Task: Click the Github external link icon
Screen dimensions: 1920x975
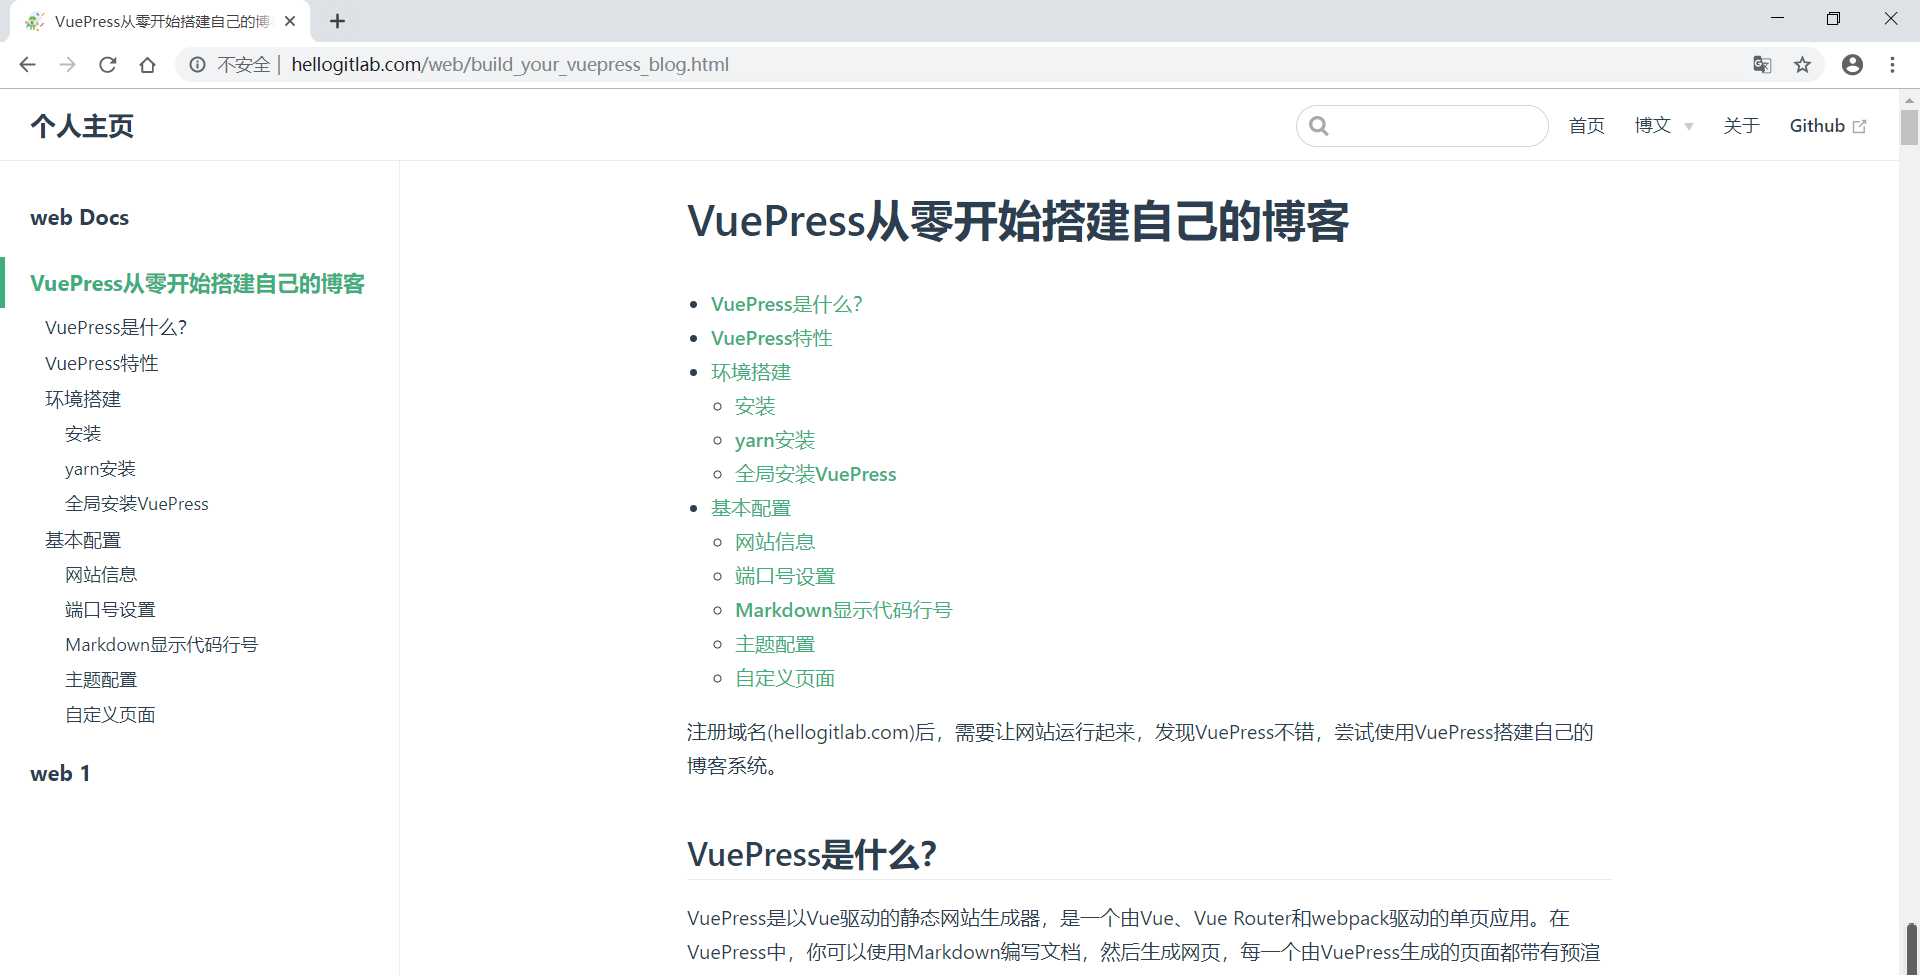Action: [x=1859, y=127]
